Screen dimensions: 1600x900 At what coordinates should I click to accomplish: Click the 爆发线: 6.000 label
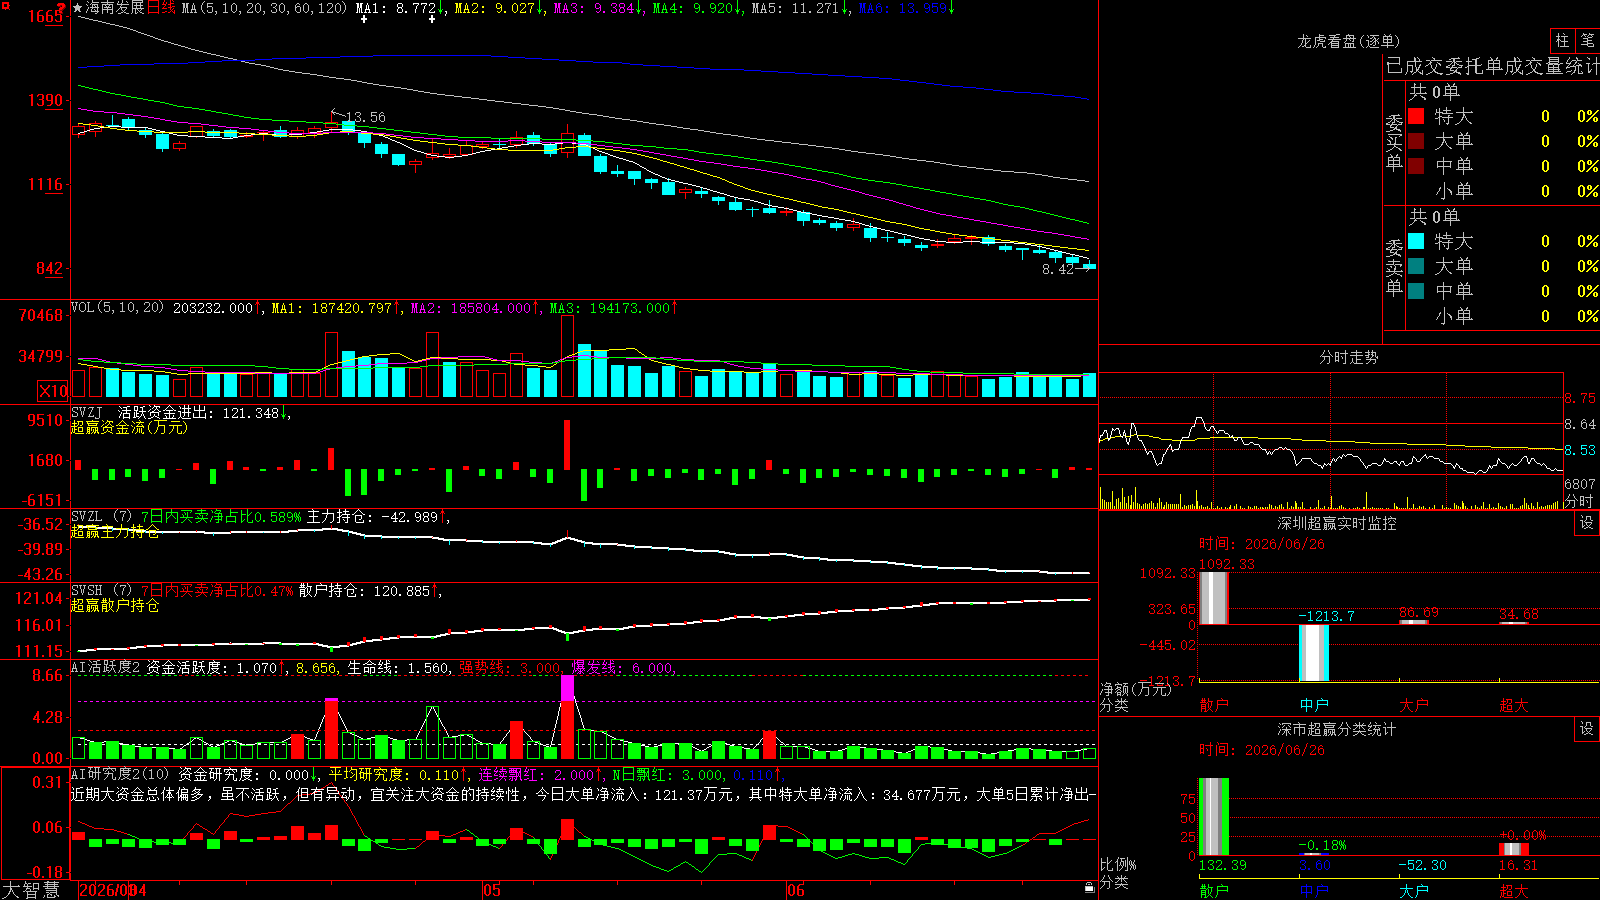click(622, 668)
